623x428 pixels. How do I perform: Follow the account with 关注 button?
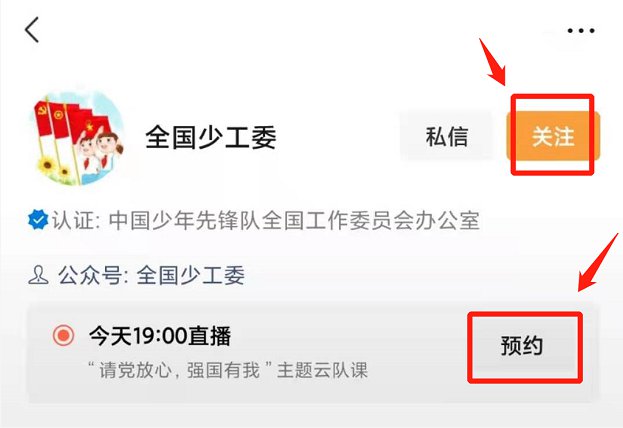click(x=553, y=136)
